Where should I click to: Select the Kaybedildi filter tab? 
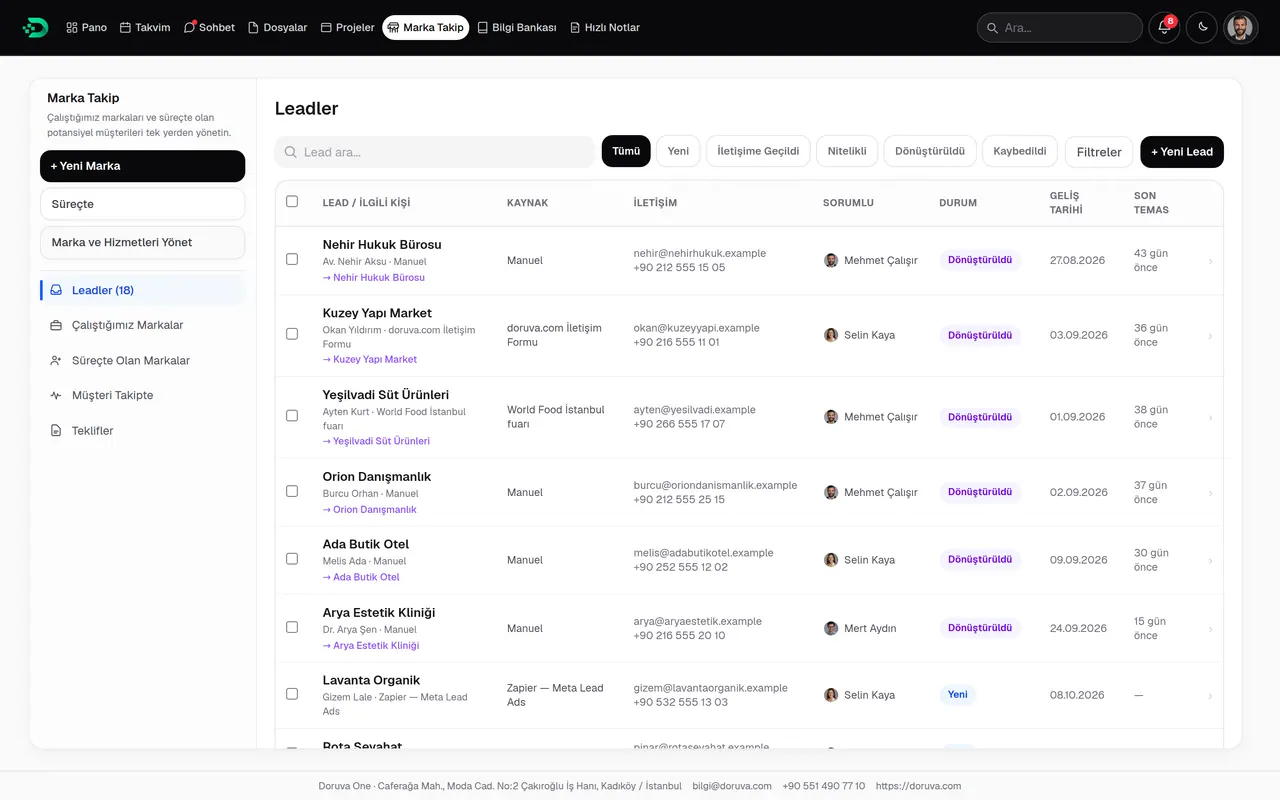[1020, 151]
